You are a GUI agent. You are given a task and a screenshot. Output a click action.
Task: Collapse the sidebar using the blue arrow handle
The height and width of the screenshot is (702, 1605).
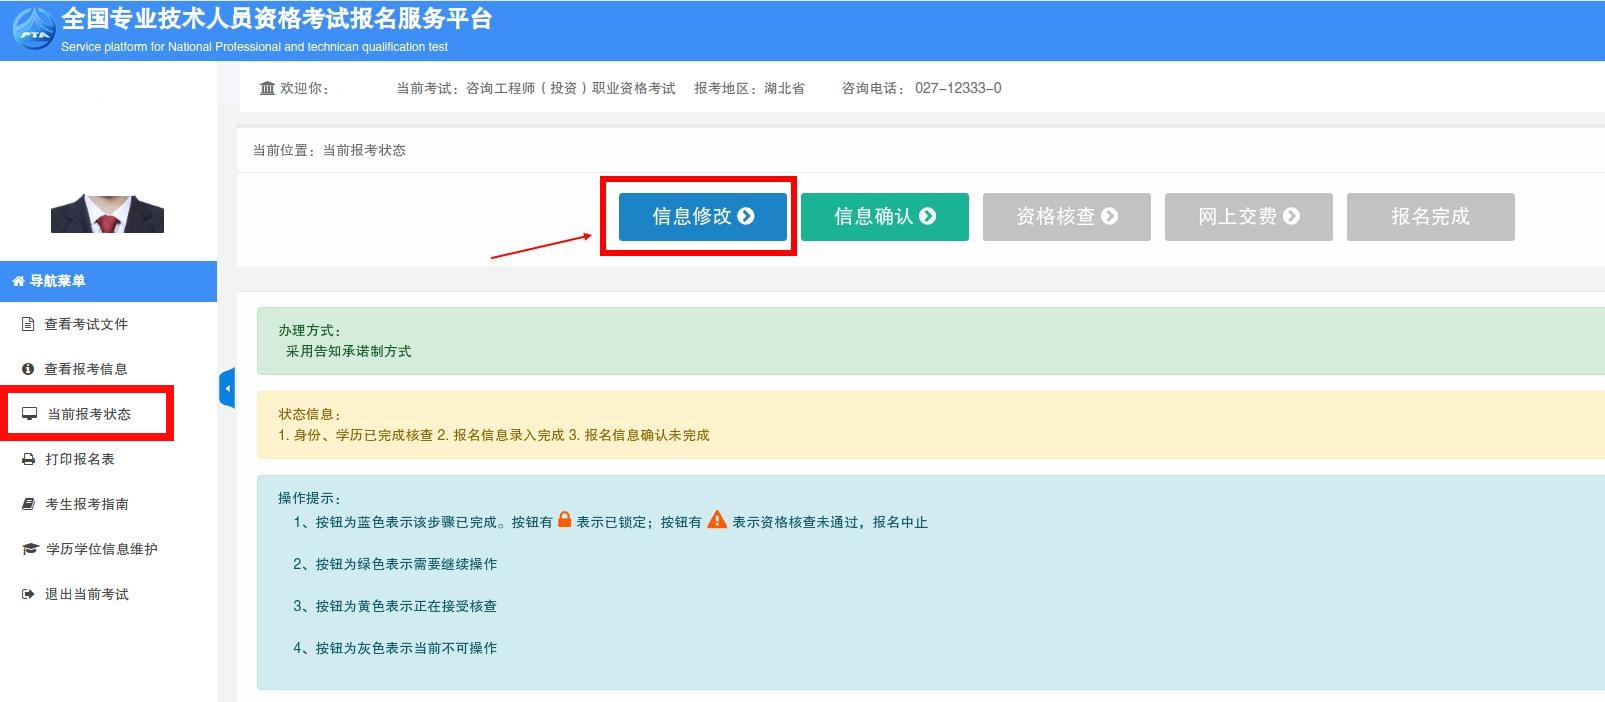click(x=227, y=388)
